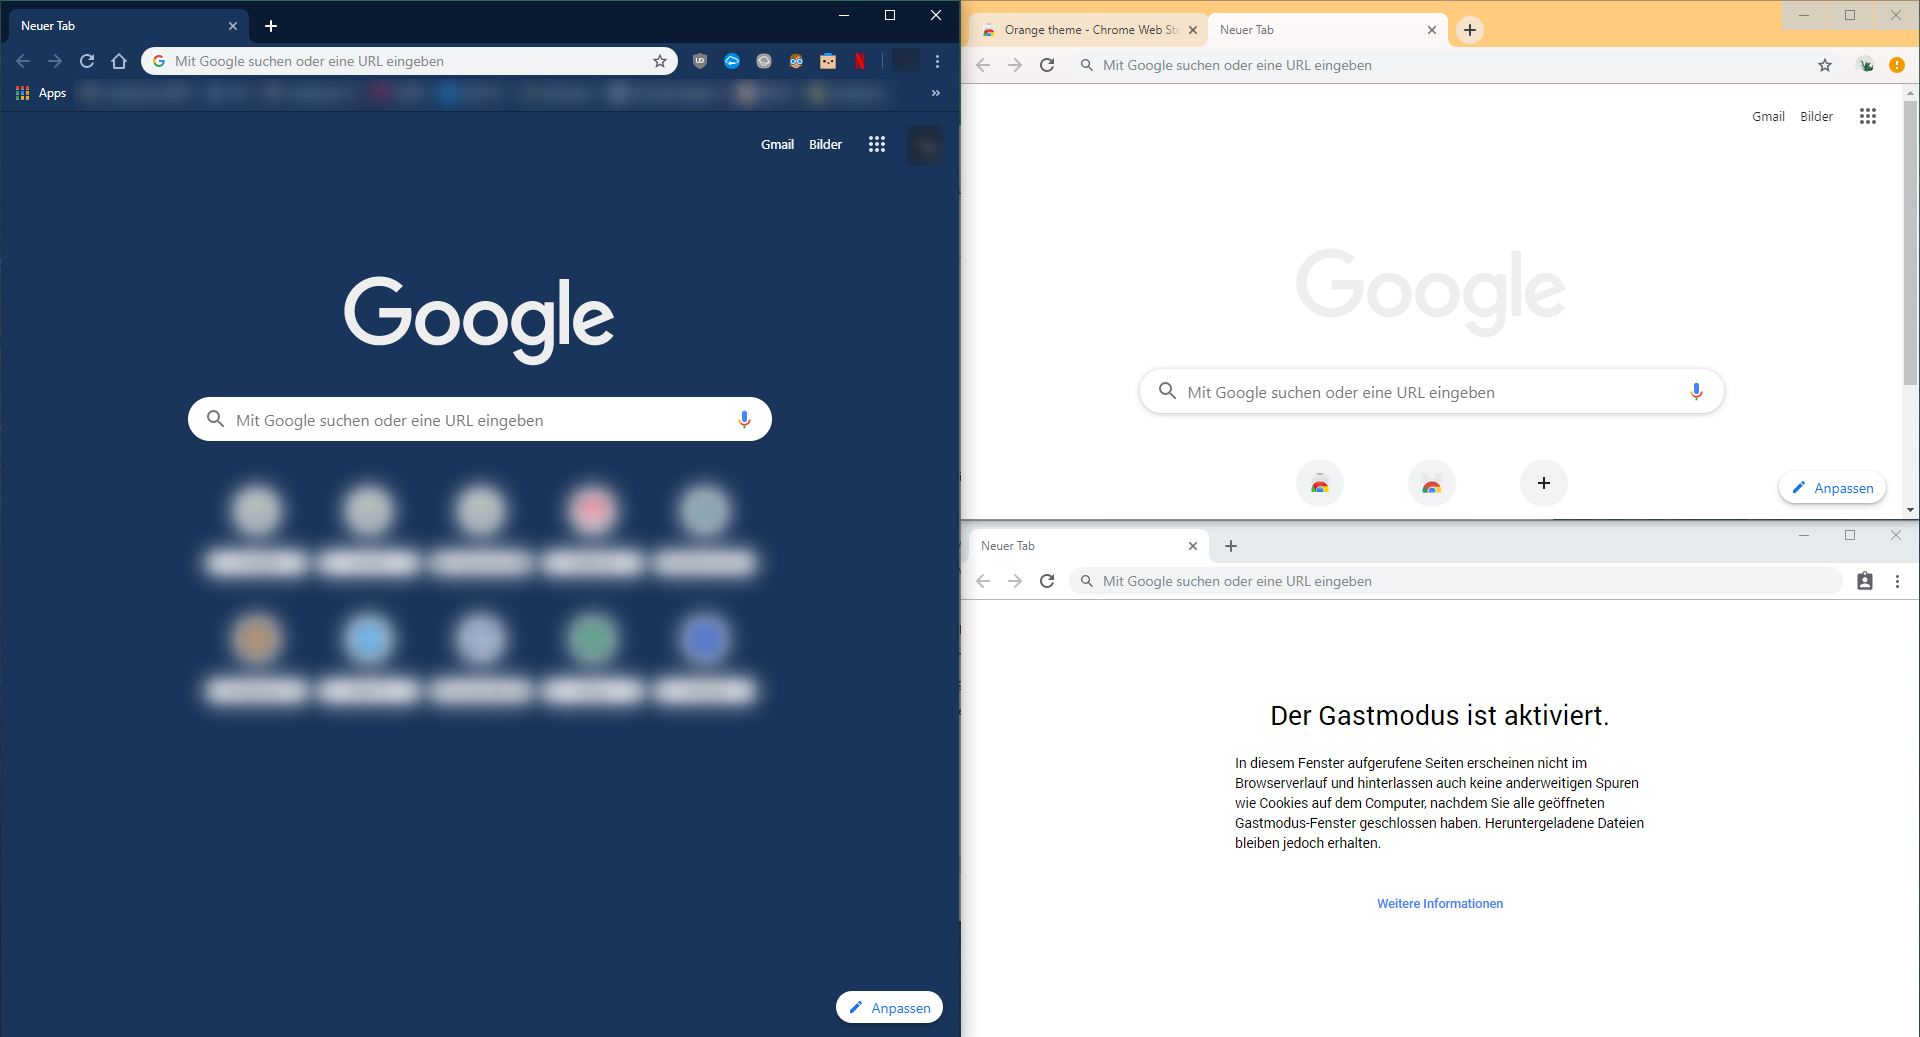
Task: Start voice search in dark window
Action: [744, 419]
